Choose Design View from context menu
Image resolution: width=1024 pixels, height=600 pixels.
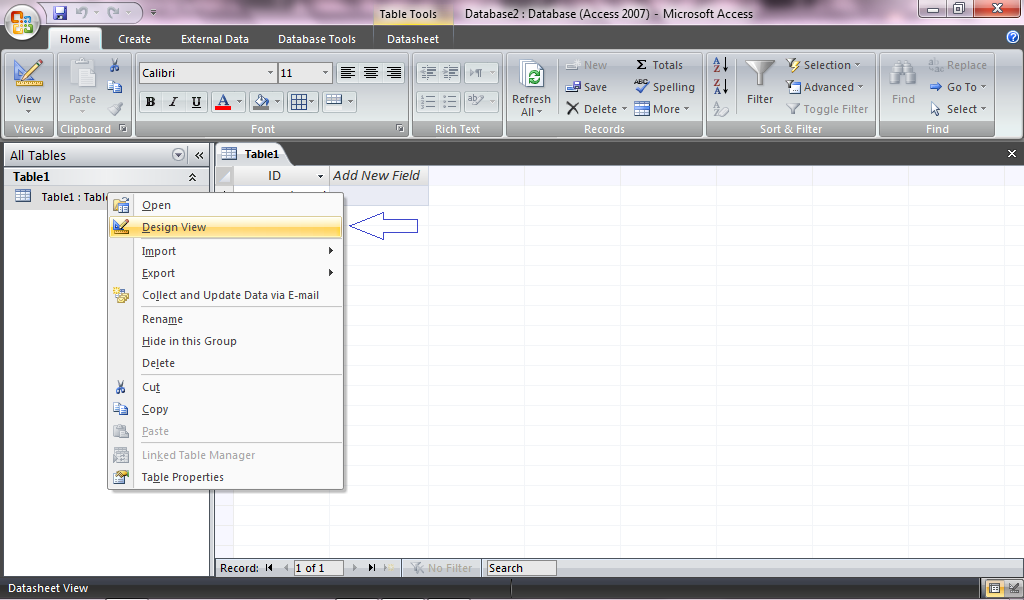(x=226, y=227)
